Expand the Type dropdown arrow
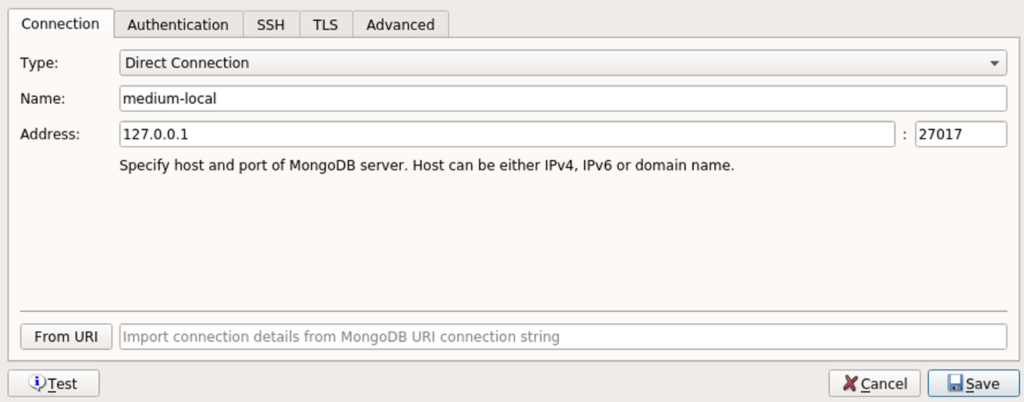Image resolution: width=1024 pixels, height=402 pixels. [x=994, y=63]
